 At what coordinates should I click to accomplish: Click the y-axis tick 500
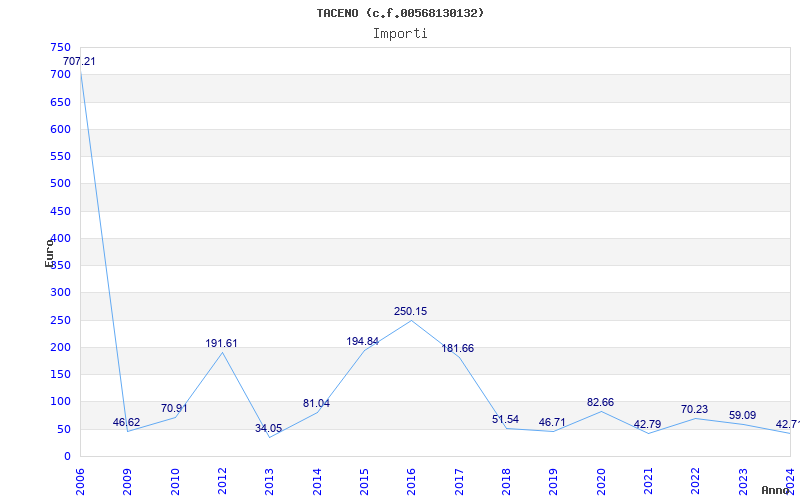60,184
